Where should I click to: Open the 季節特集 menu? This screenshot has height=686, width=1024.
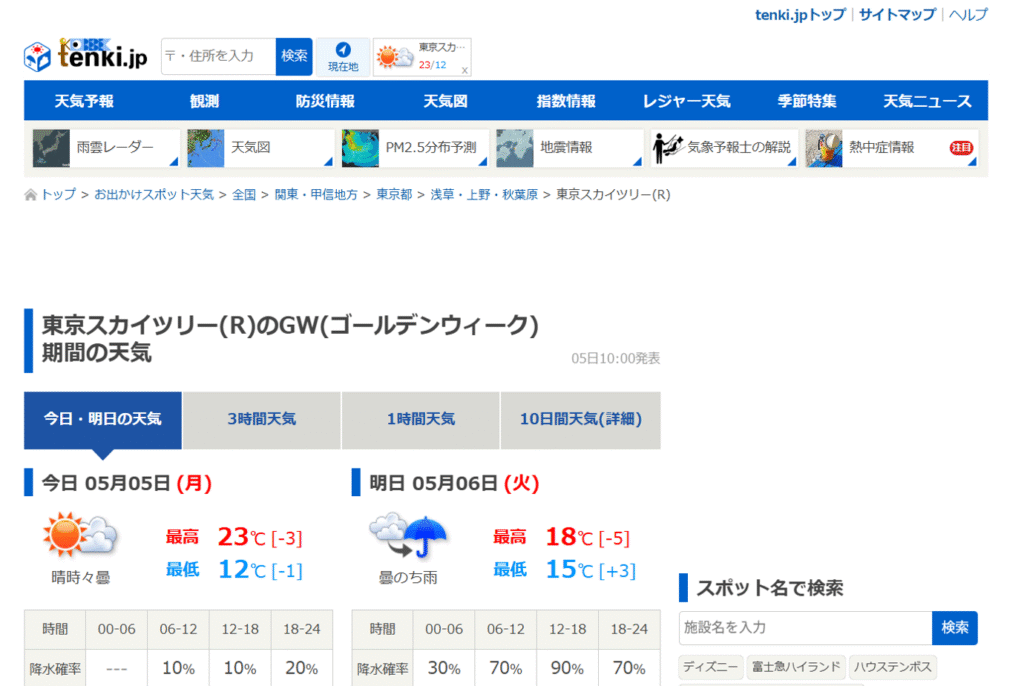807,101
